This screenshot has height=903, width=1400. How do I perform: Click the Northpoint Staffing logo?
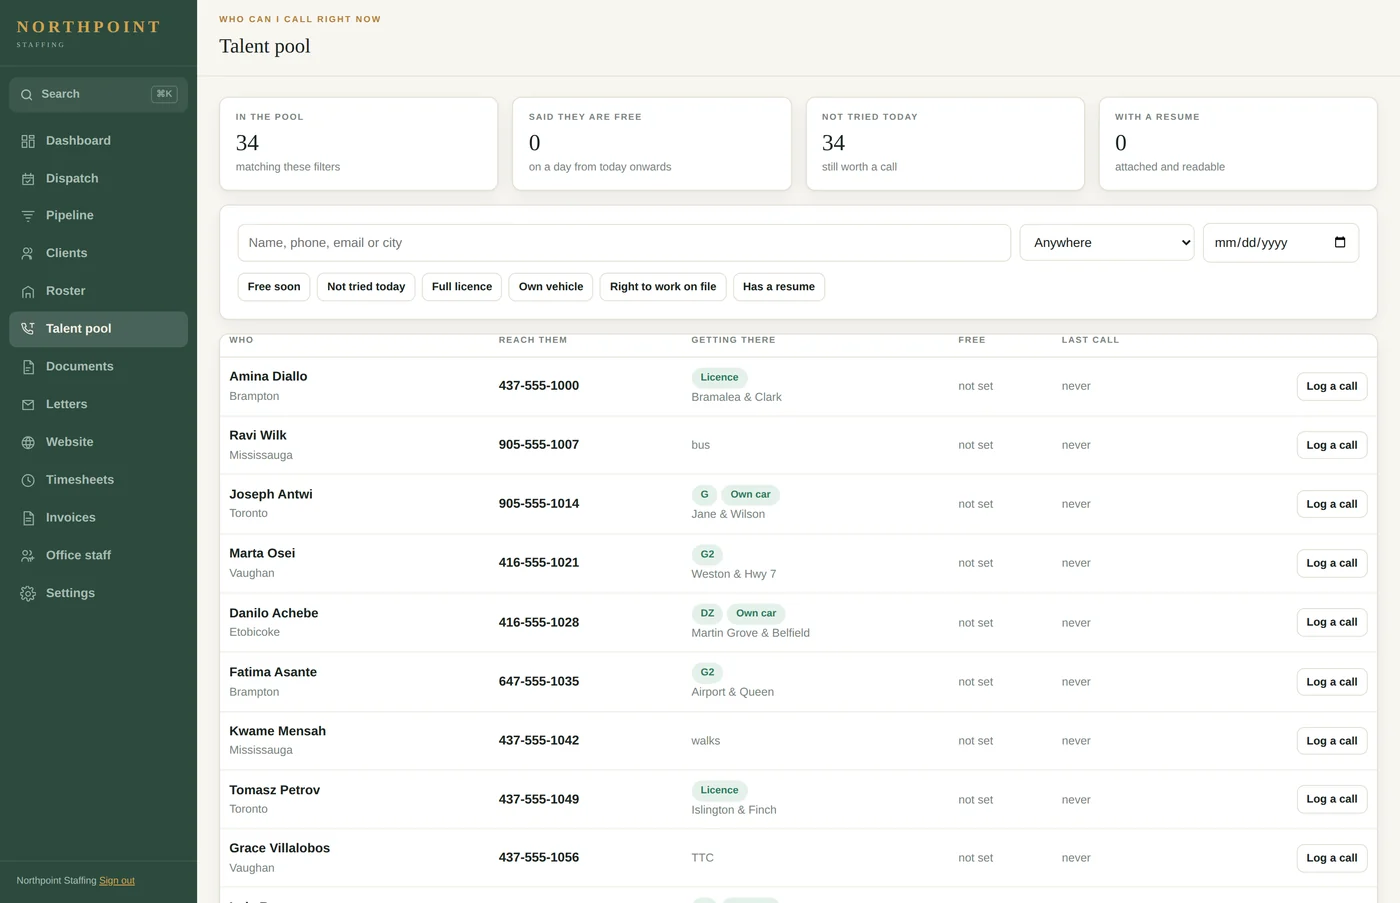click(89, 33)
